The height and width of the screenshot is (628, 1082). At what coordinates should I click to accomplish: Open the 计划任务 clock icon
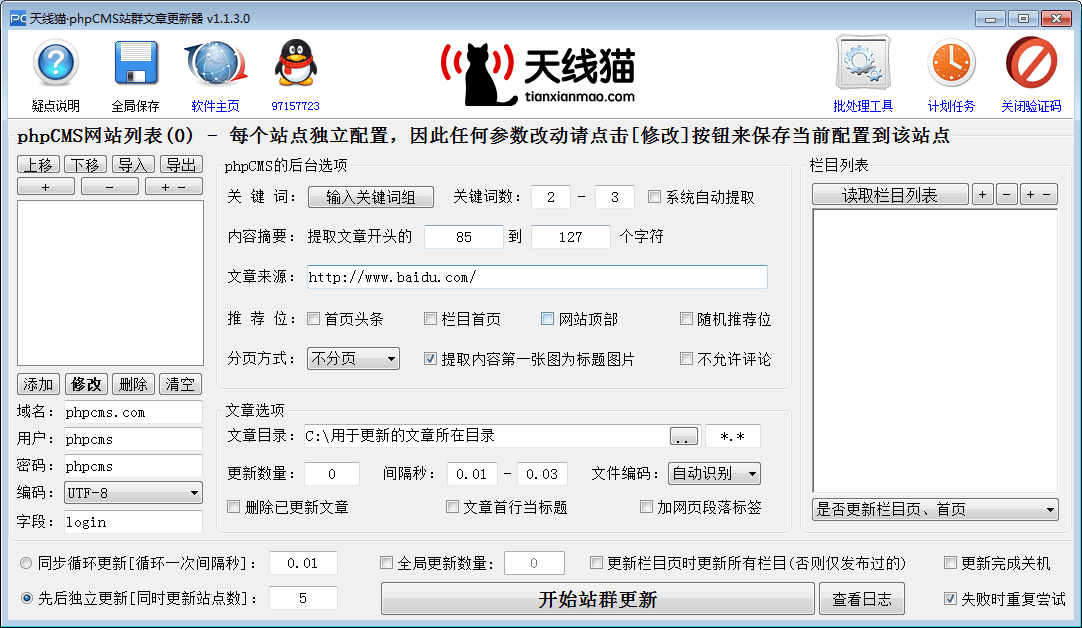coord(951,63)
